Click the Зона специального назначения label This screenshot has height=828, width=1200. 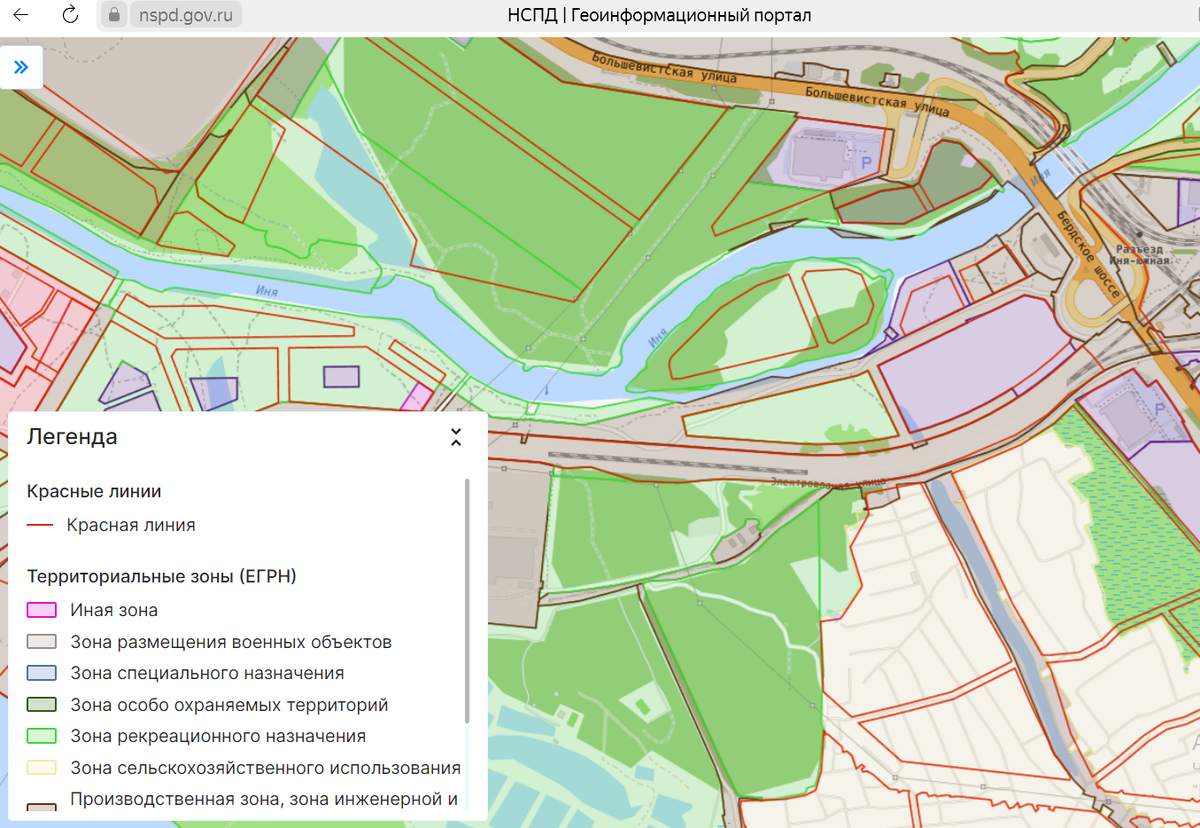(207, 674)
